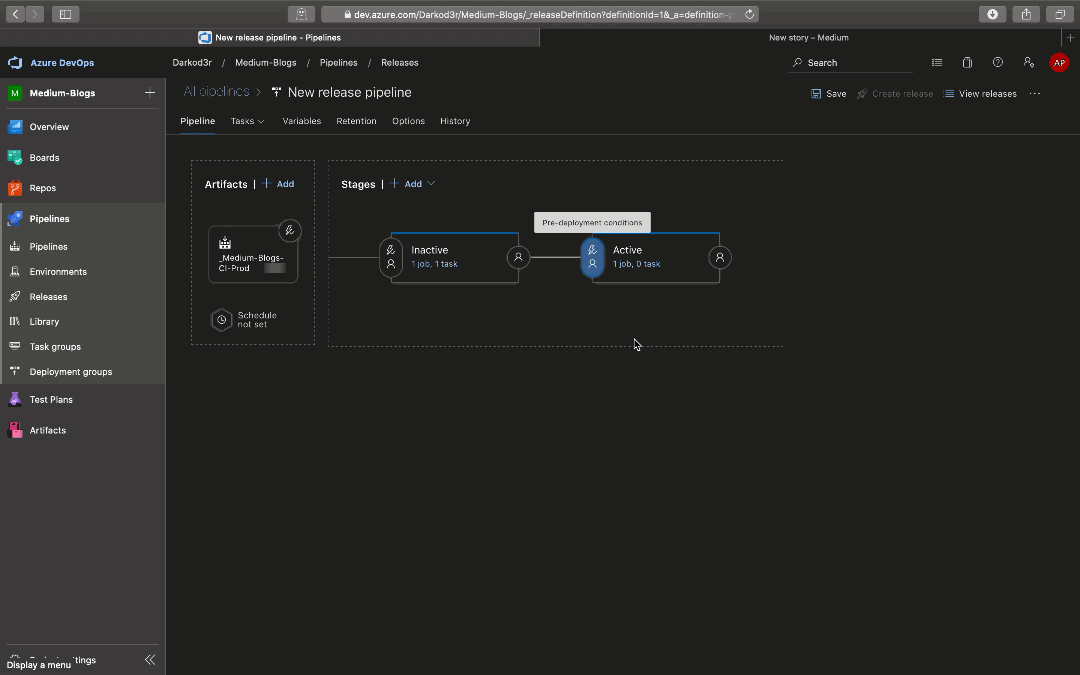This screenshot has height=675, width=1080.
Task: Click the Medium-Blogs breadcrumb
Action: coord(266,63)
